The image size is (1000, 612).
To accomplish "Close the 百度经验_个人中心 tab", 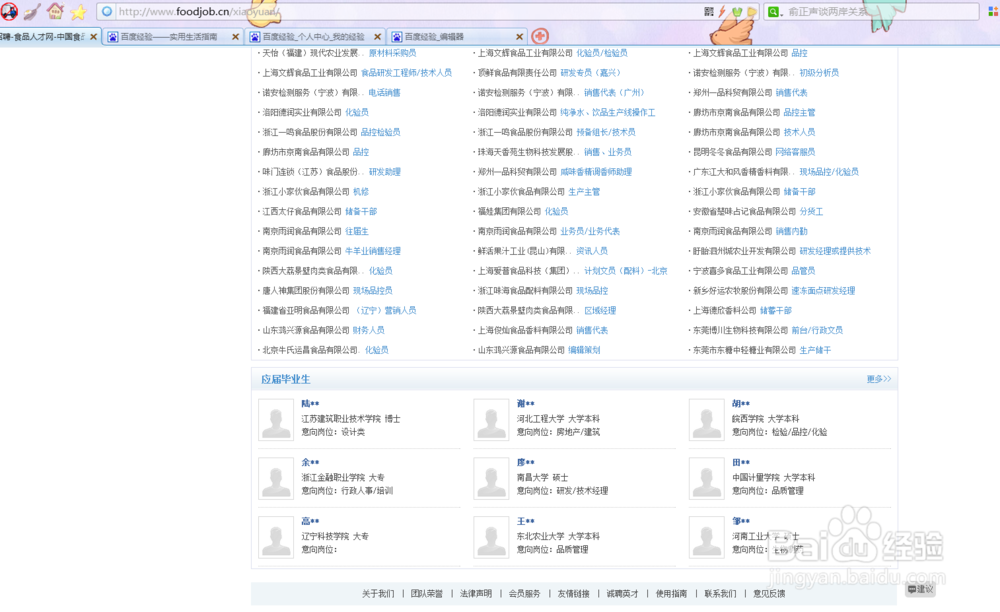I will point(378,37).
